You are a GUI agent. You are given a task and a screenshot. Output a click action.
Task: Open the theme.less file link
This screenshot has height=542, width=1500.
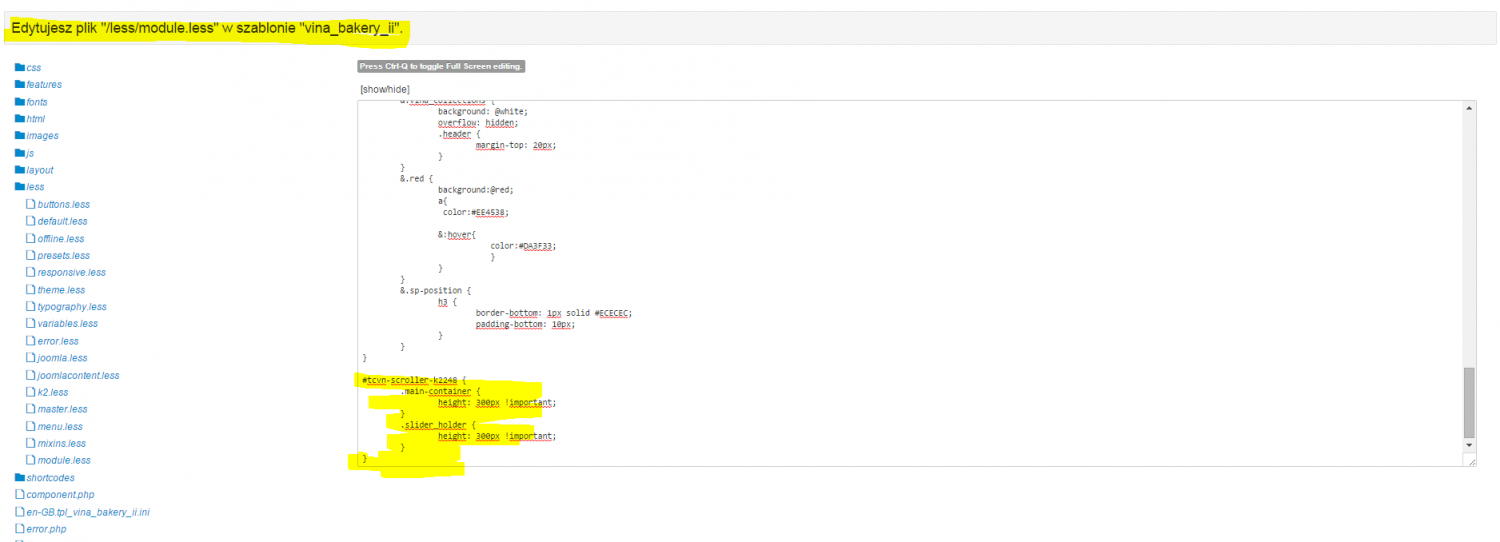click(61, 290)
